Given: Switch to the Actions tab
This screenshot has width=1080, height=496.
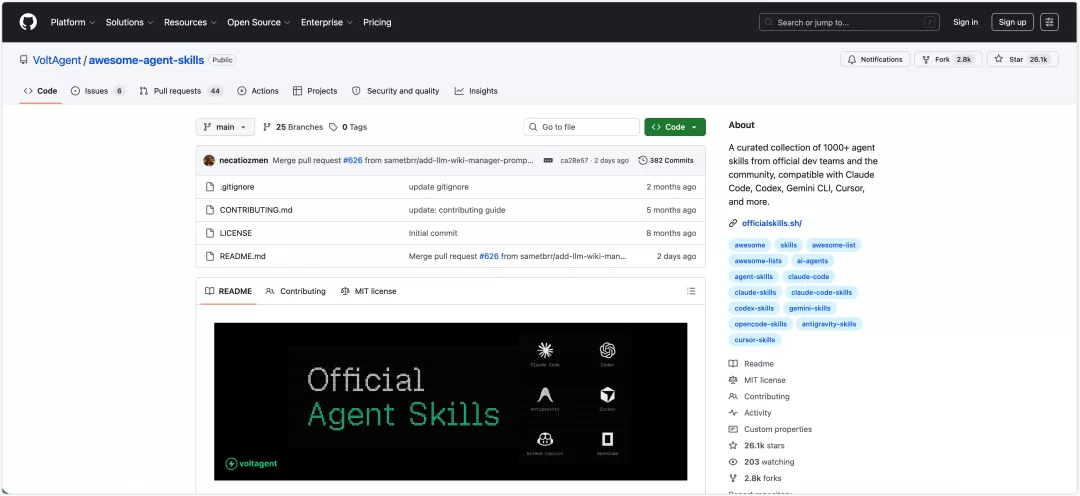Looking at the screenshot, I should pyautogui.click(x=258, y=91).
